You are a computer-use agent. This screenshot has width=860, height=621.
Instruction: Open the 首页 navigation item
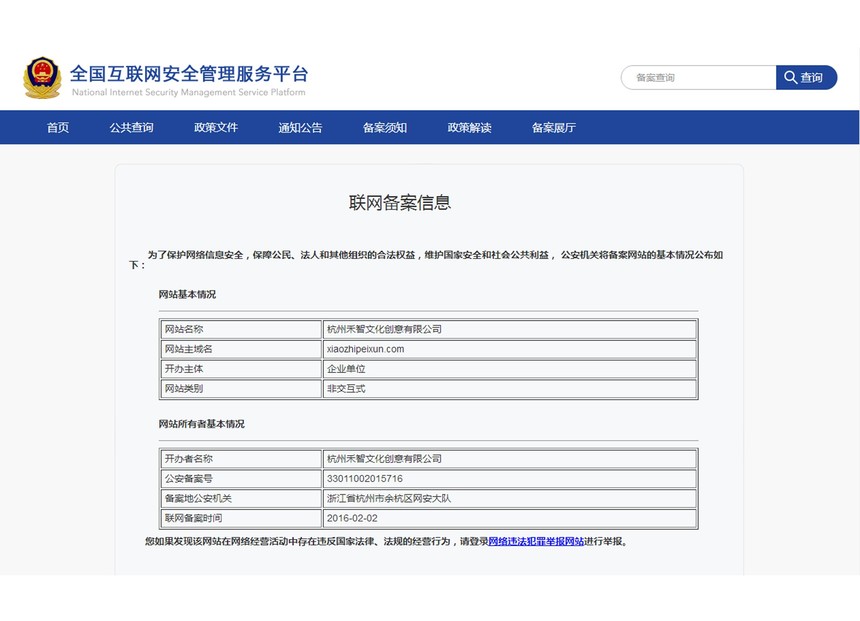click(x=58, y=127)
